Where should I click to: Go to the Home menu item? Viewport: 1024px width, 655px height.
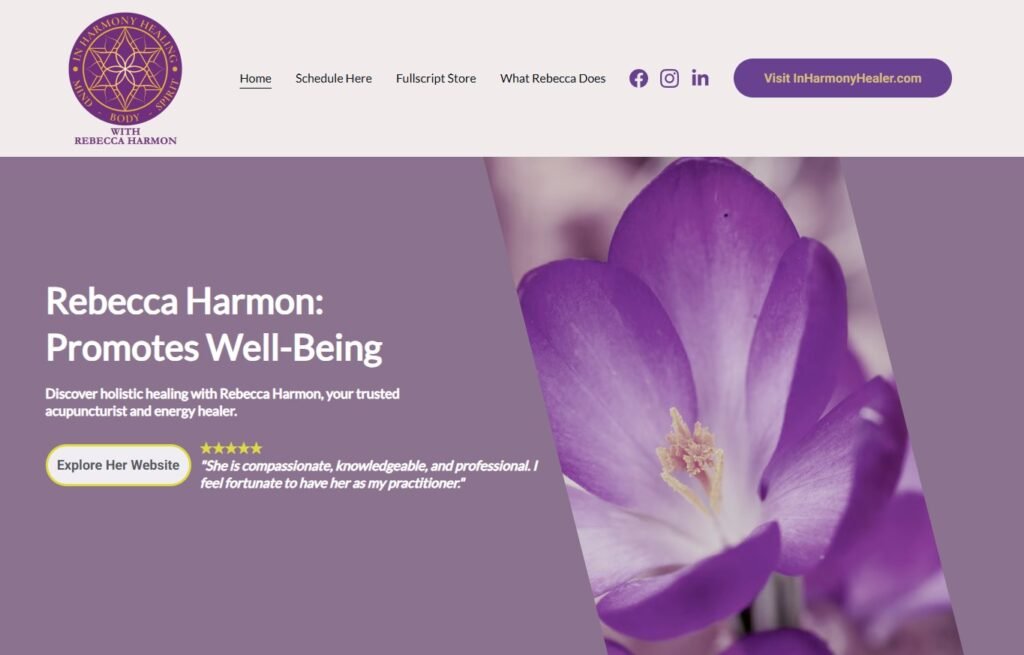pyautogui.click(x=255, y=78)
